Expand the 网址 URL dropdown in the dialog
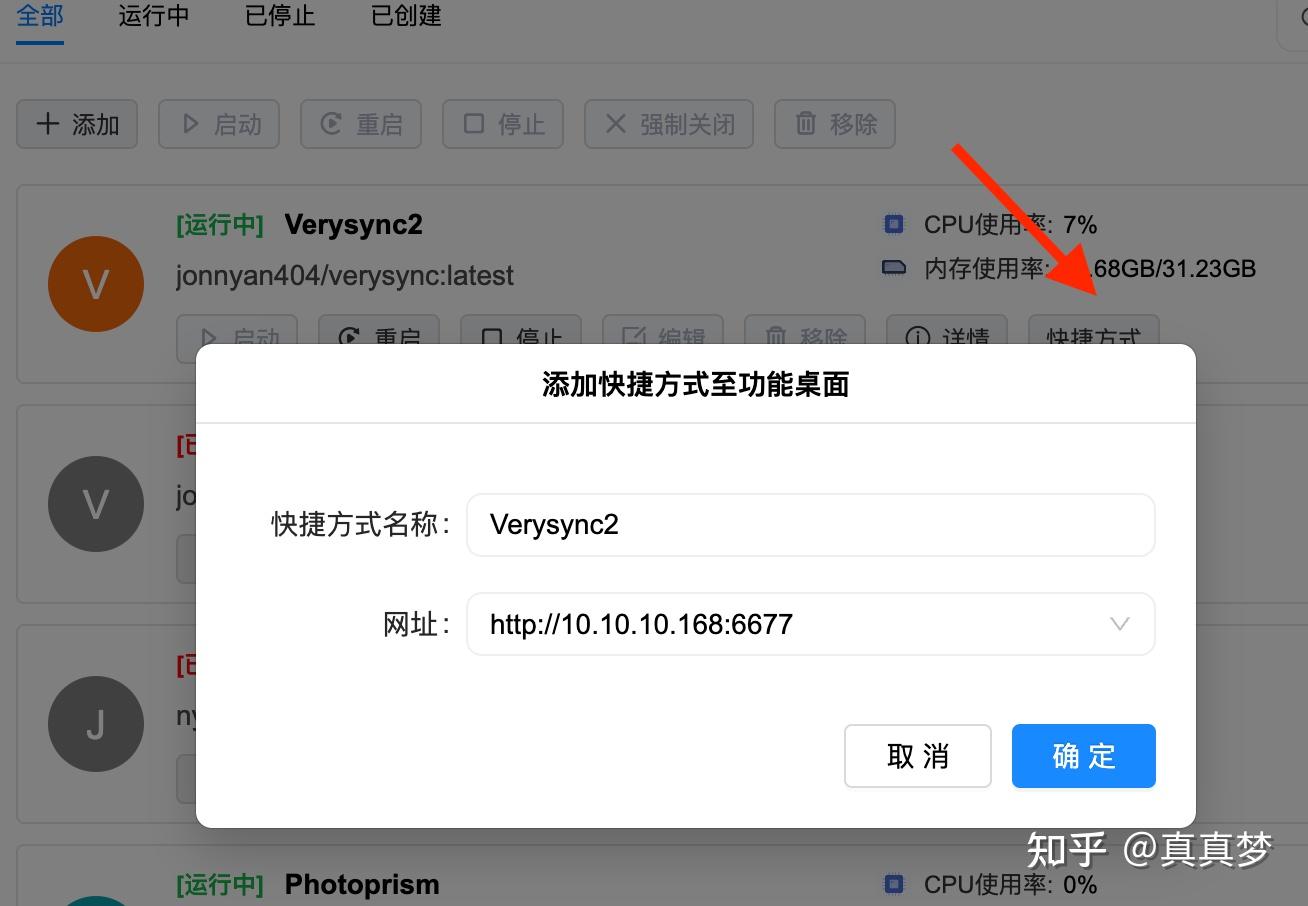The height and width of the screenshot is (906, 1308). pos(1119,624)
